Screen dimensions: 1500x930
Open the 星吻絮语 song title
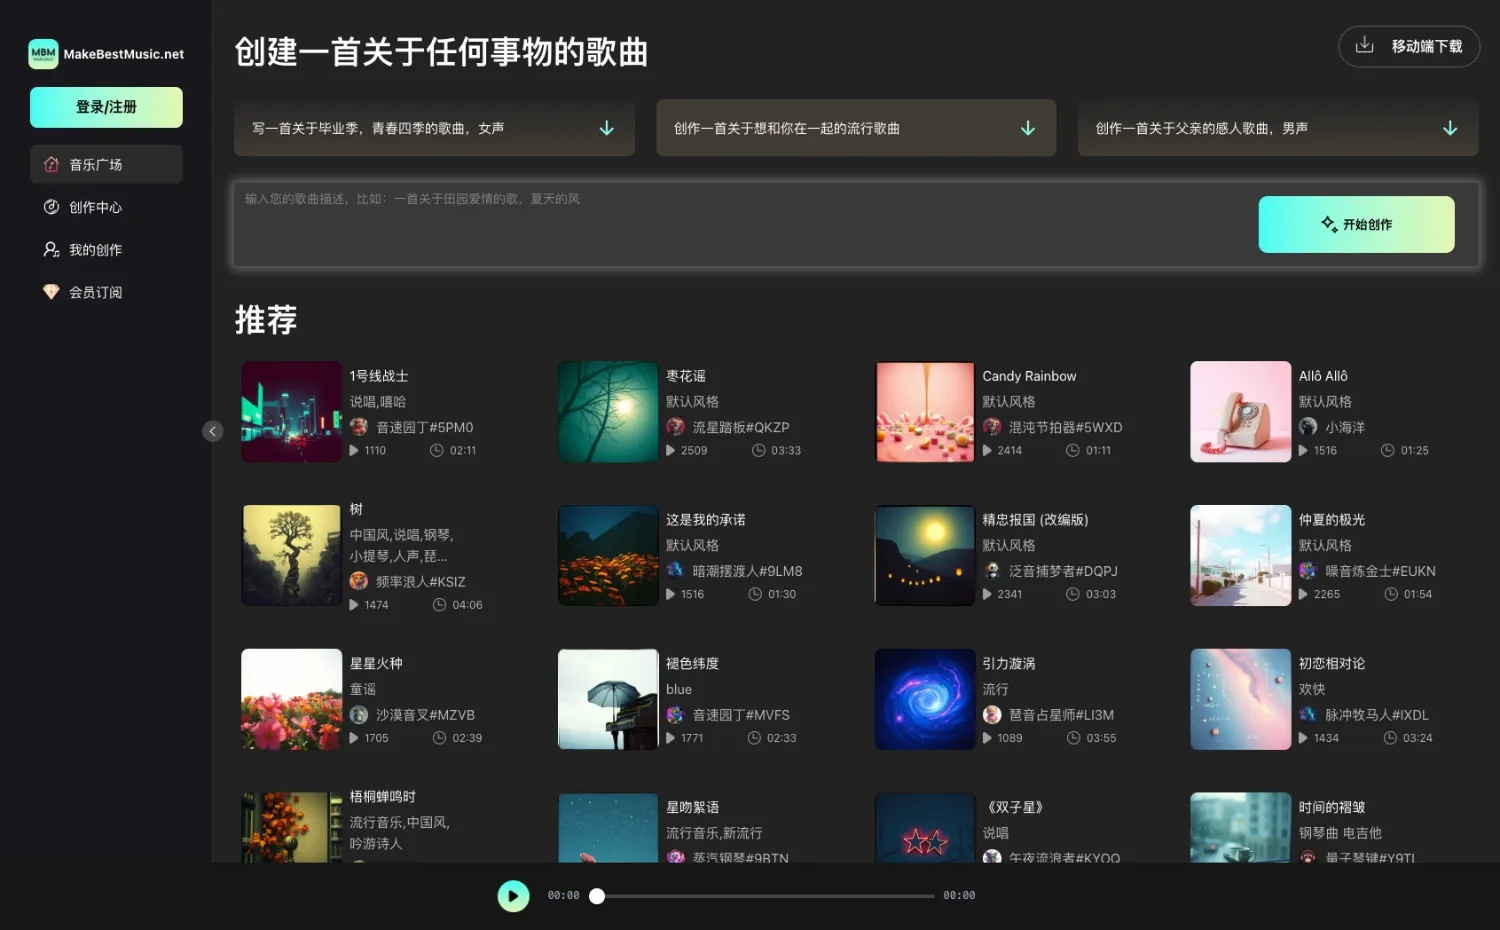pos(693,807)
